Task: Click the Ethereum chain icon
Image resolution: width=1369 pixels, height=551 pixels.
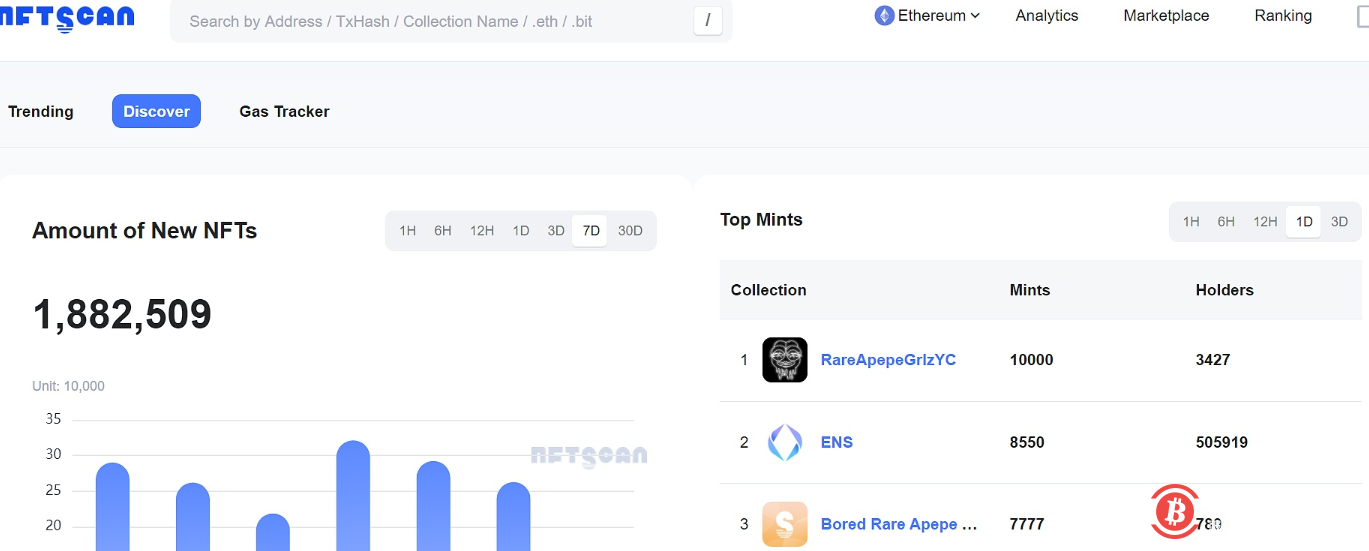Action: [x=884, y=16]
